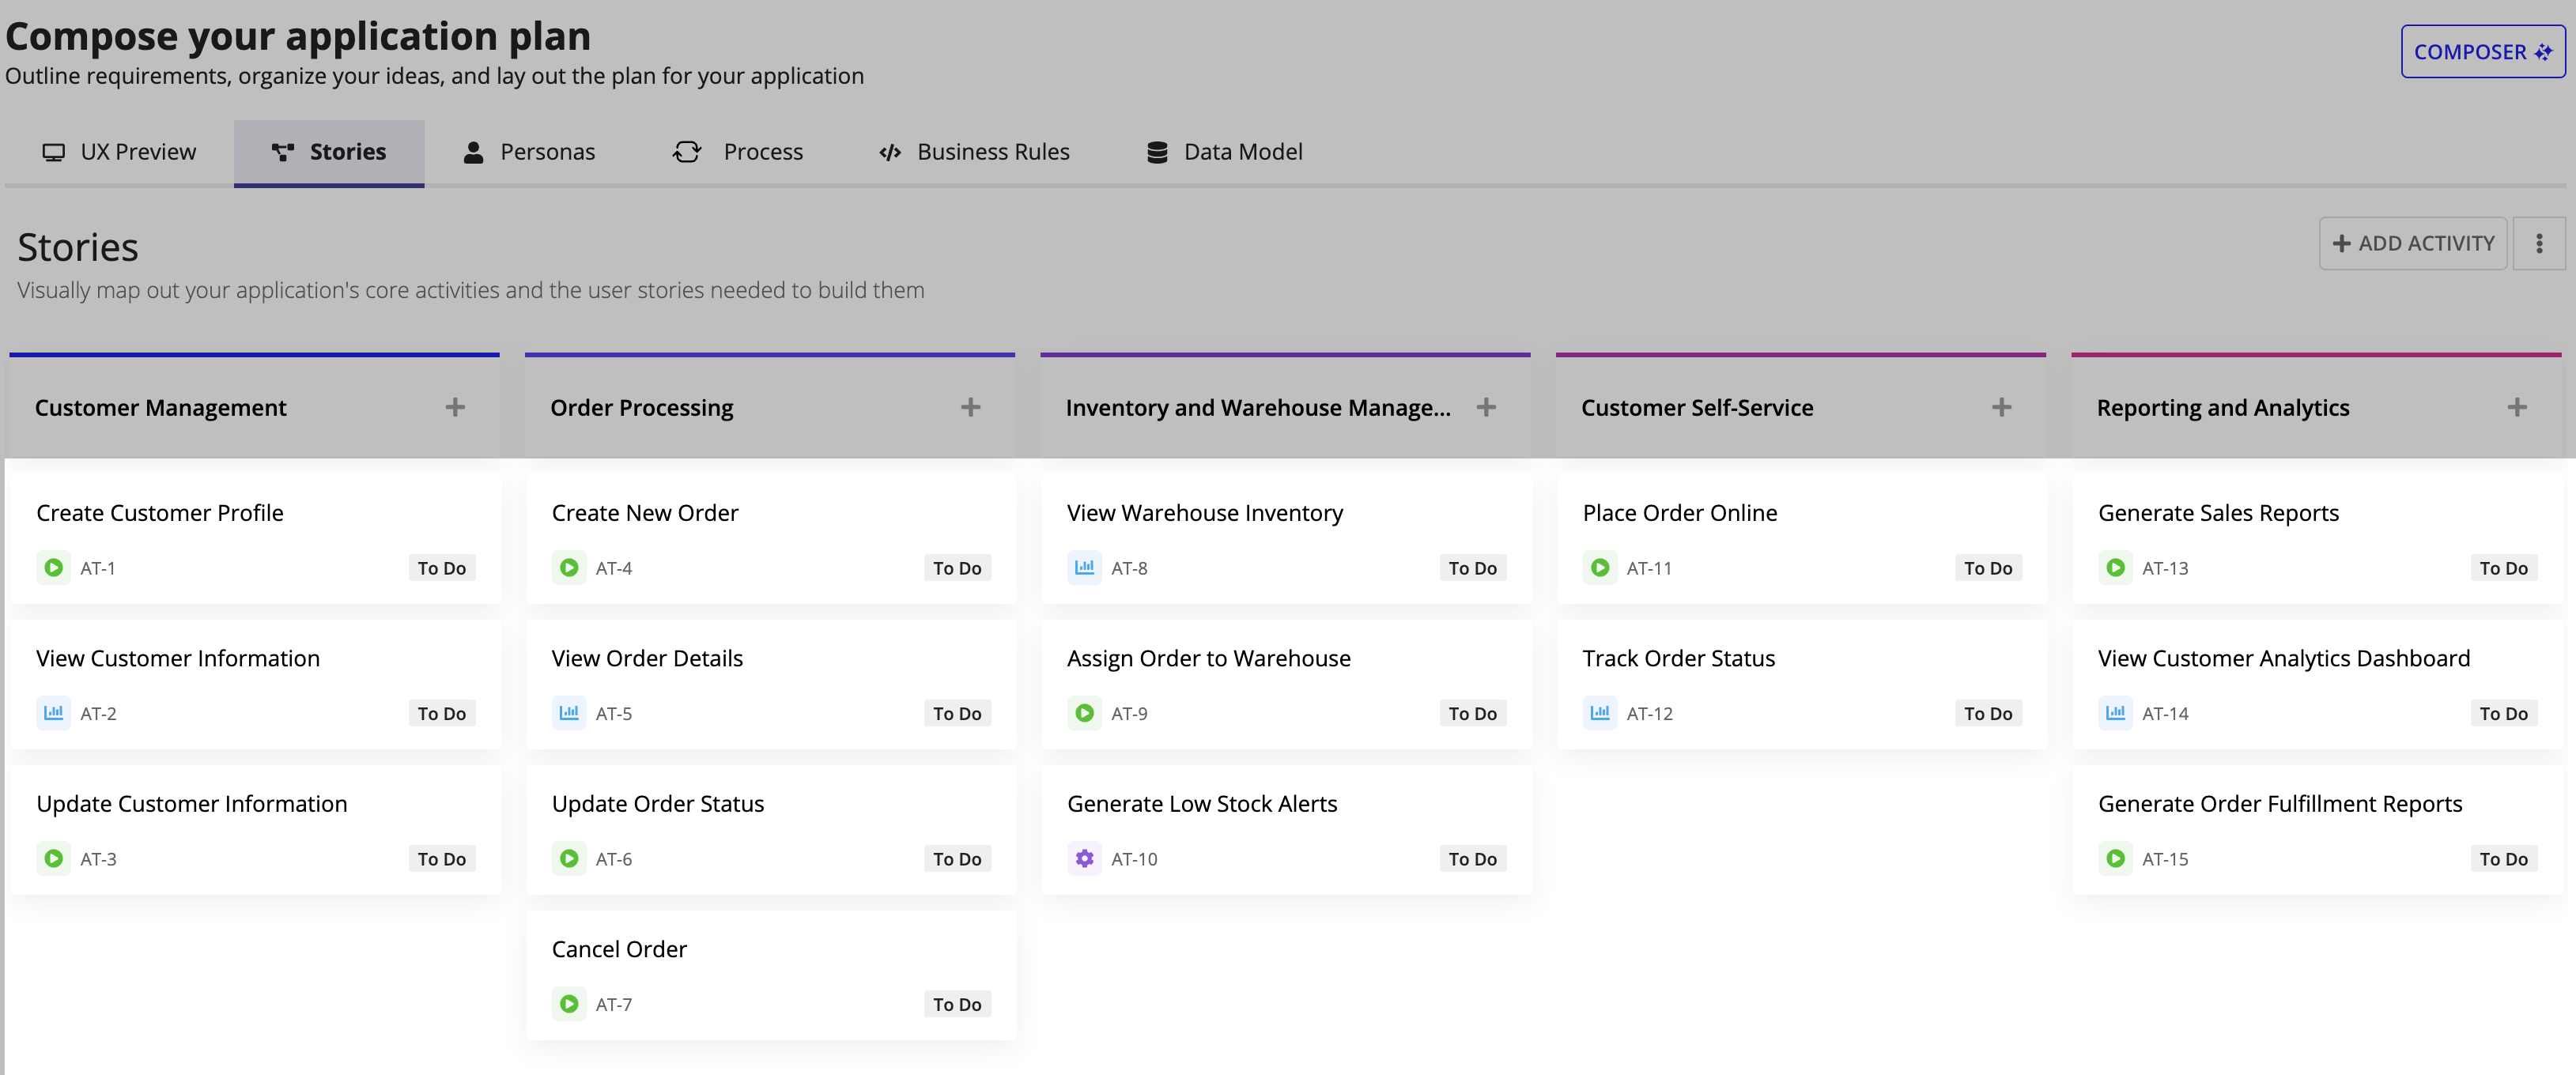Screen dimensions: 2576x1075
Task: Change the To Do status of AT-13
Action: pos(2503,568)
